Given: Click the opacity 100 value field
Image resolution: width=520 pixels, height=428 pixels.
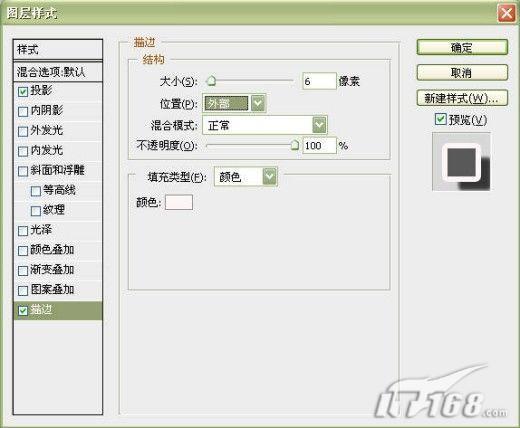Looking at the screenshot, I should (319, 146).
